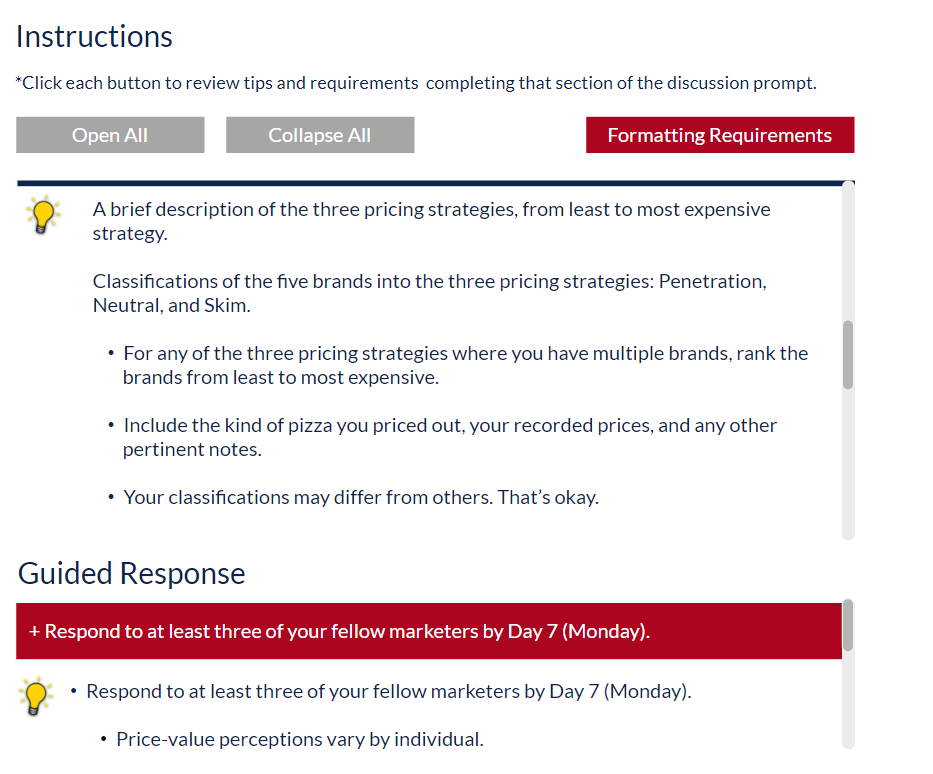
Task: Collapse the red 'Respond to at least three' bar
Action: pos(429,631)
